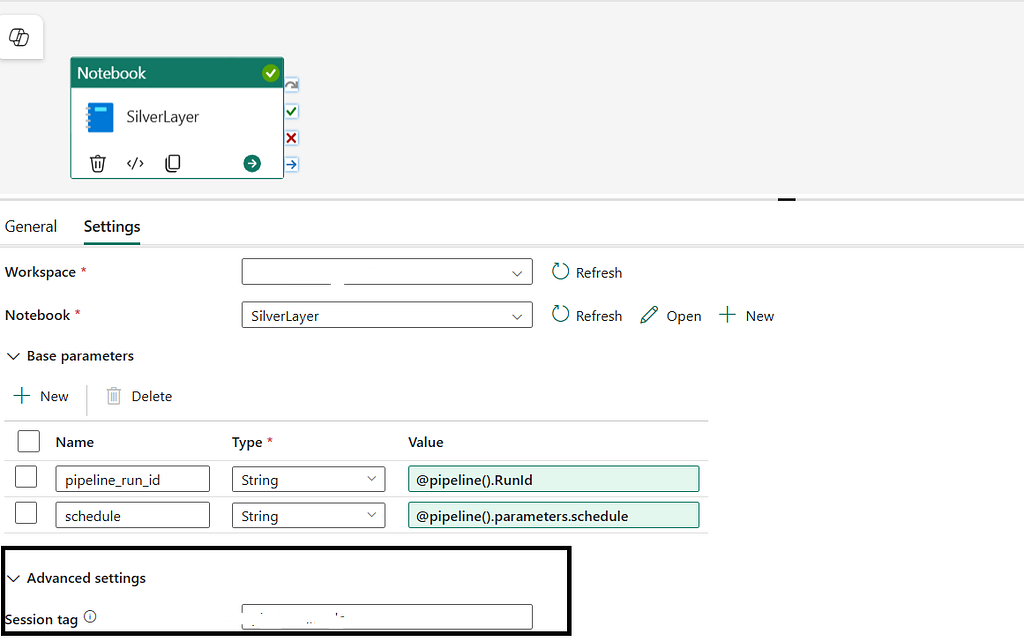The image size is (1024, 640).
Task: Select the on-success green check connector
Action: pos(292,112)
